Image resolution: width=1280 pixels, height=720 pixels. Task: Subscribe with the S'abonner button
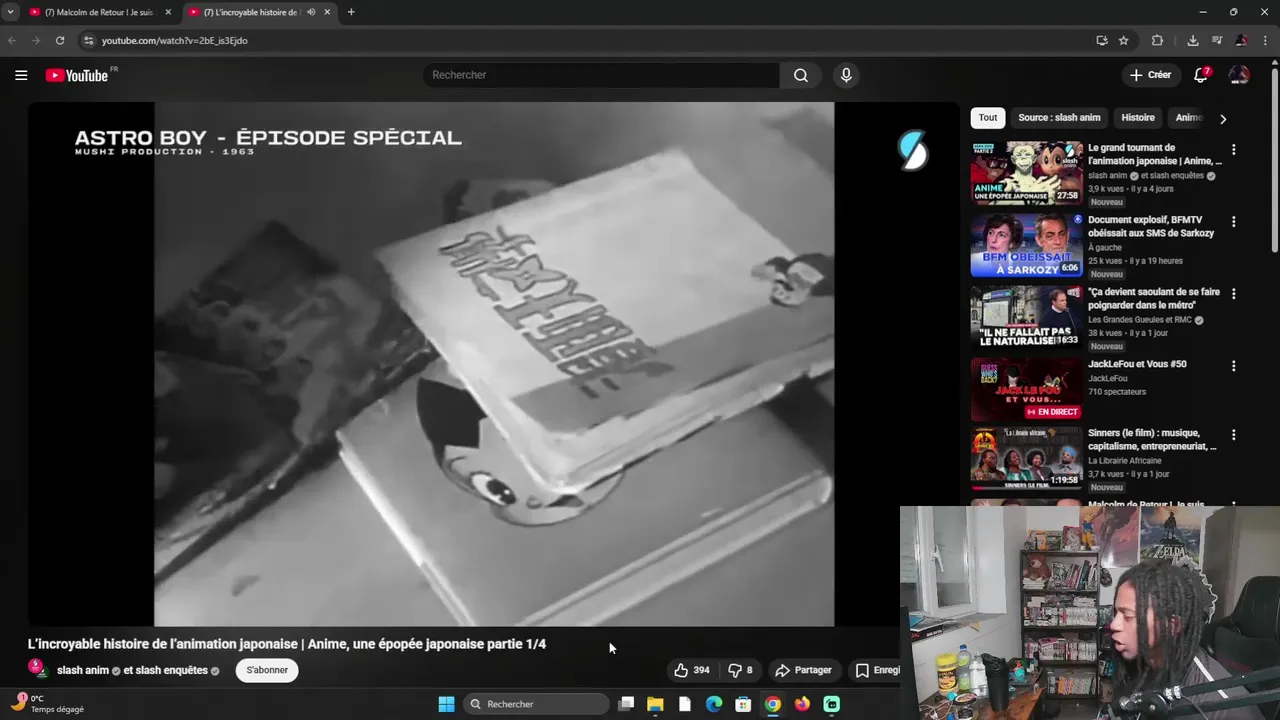tap(267, 670)
